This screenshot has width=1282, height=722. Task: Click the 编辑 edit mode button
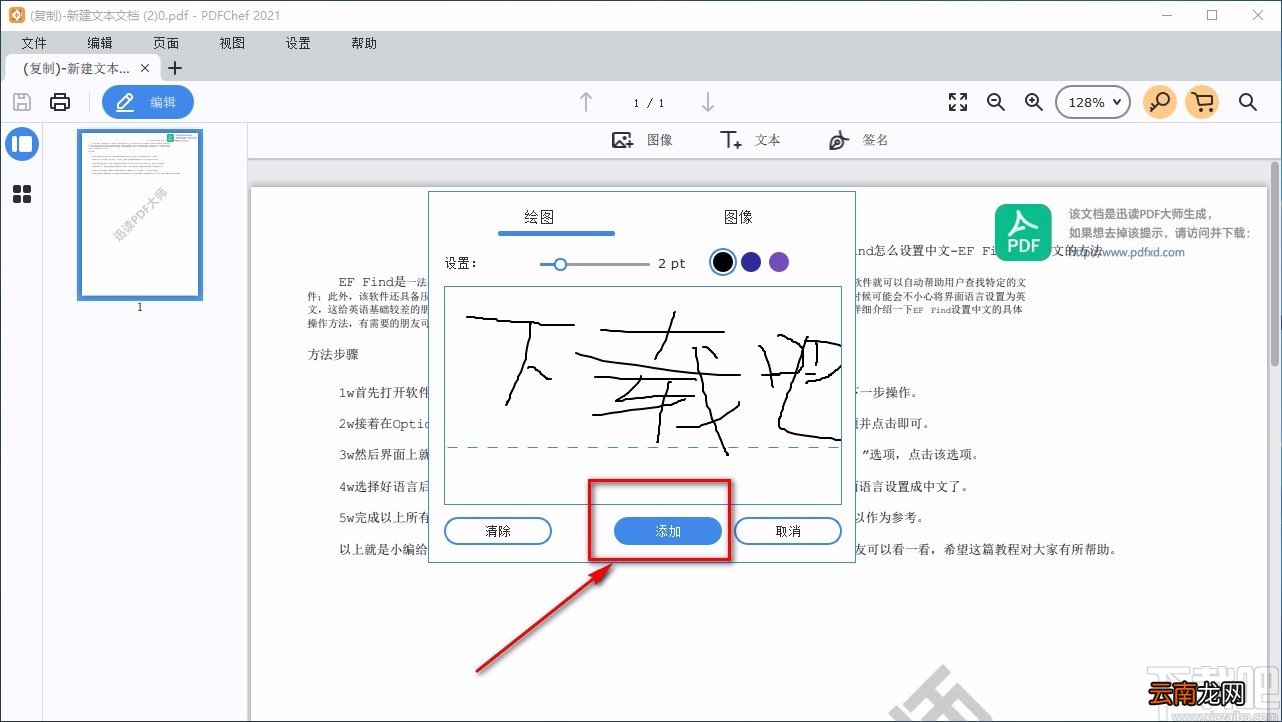pos(148,102)
